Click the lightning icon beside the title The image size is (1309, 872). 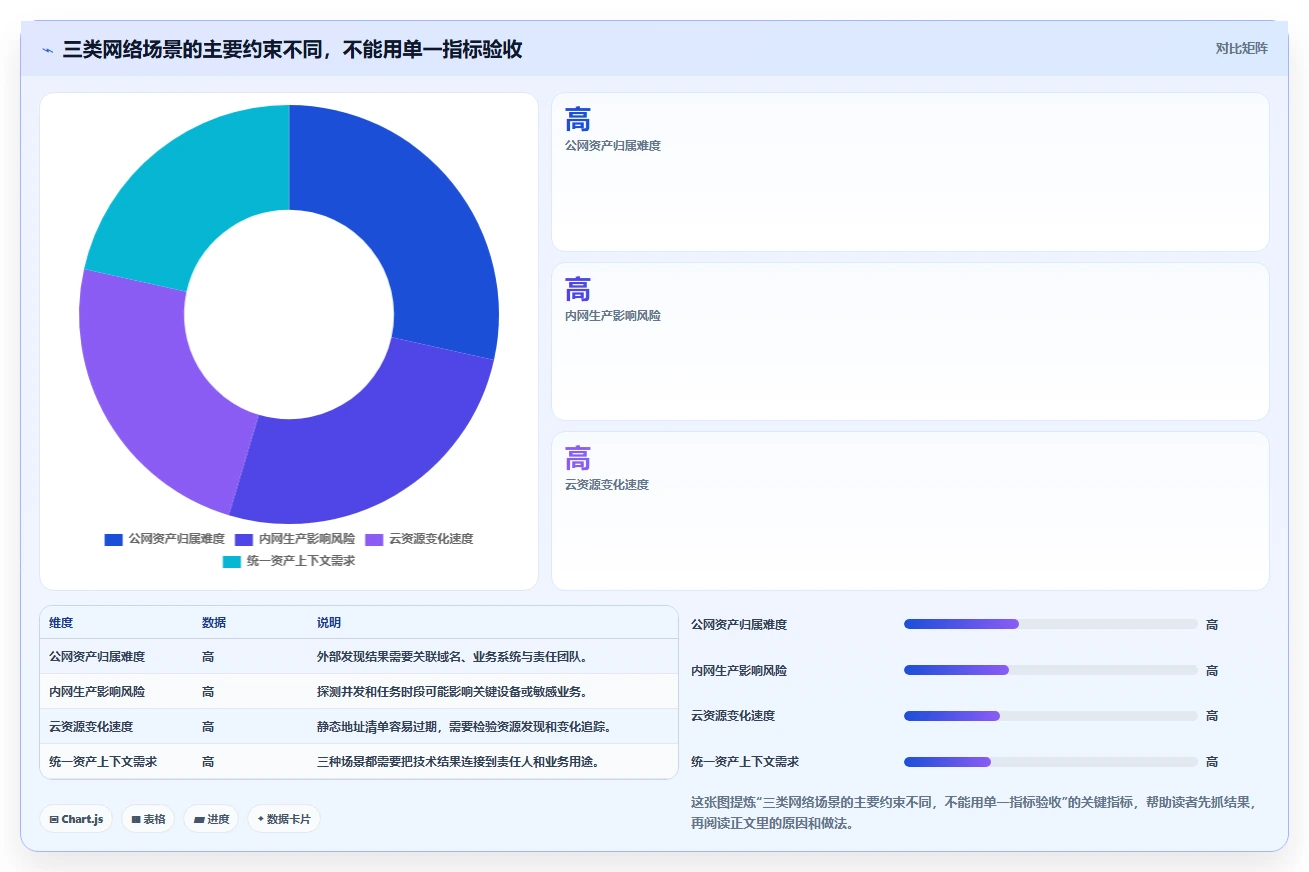48,50
